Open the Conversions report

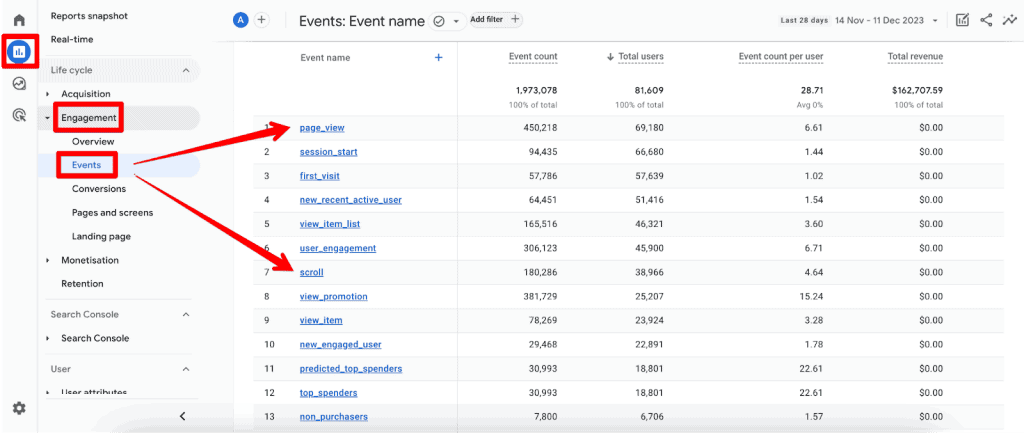pyautogui.click(x=99, y=189)
